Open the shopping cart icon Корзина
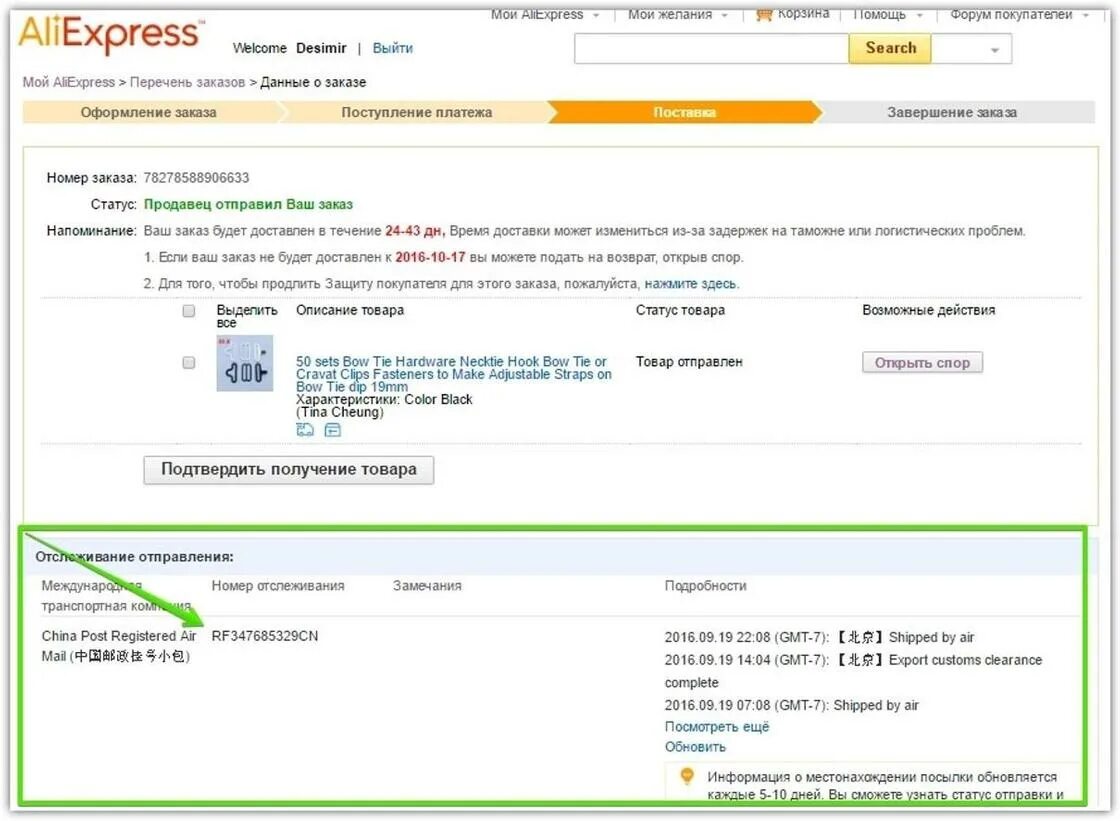The width and height of the screenshot is (1120, 821). coord(764,14)
